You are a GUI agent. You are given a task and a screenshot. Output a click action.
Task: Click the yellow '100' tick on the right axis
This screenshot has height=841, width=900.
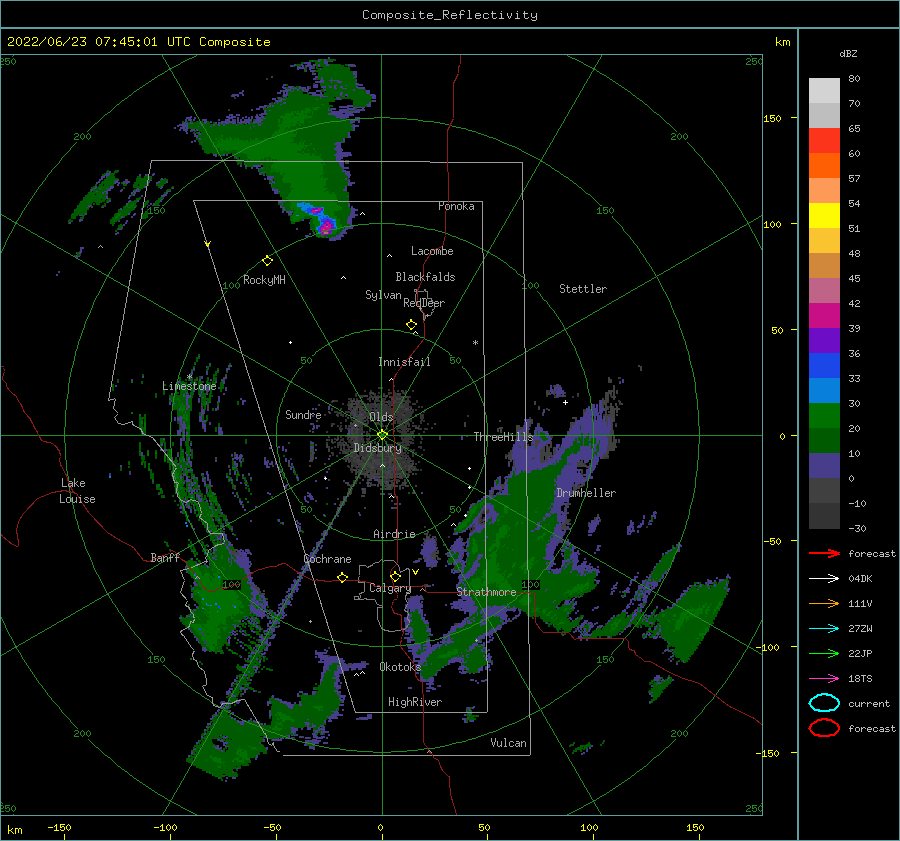tap(772, 224)
